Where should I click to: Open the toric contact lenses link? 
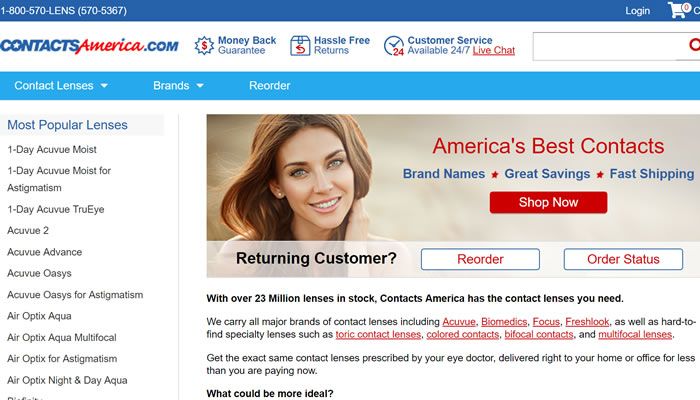point(378,334)
